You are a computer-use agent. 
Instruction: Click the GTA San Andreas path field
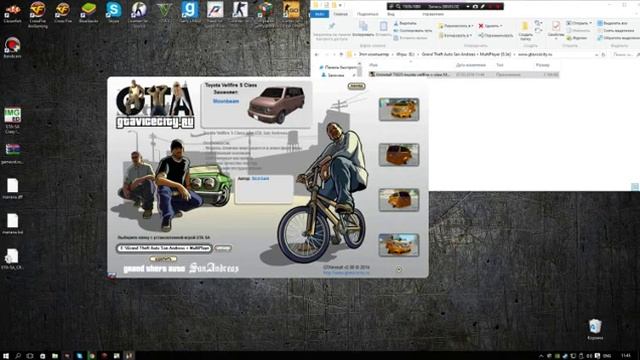point(164,248)
